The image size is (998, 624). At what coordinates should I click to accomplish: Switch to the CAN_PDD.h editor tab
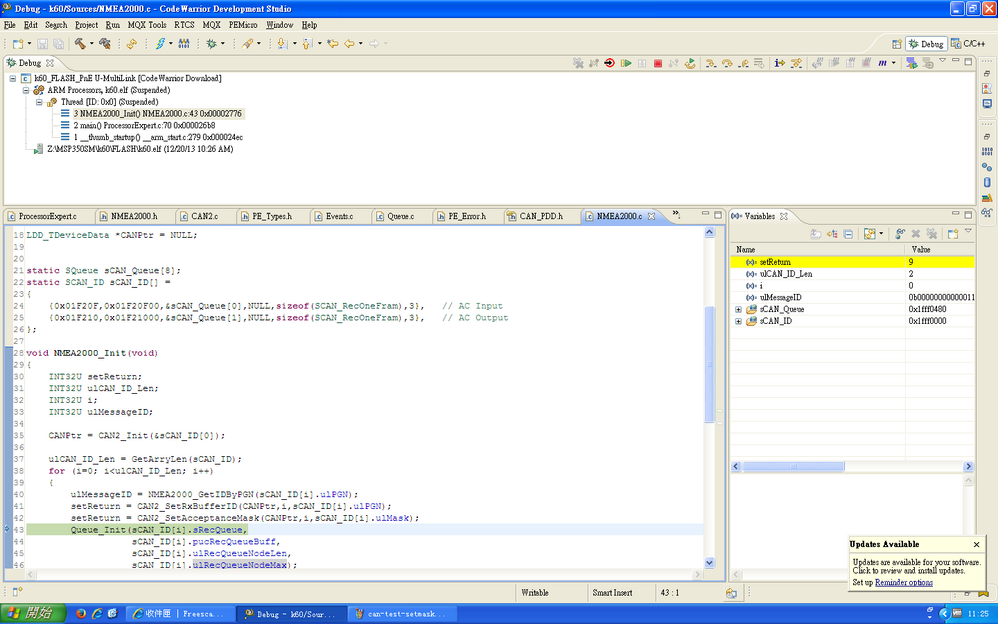pyautogui.click(x=540, y=216)
